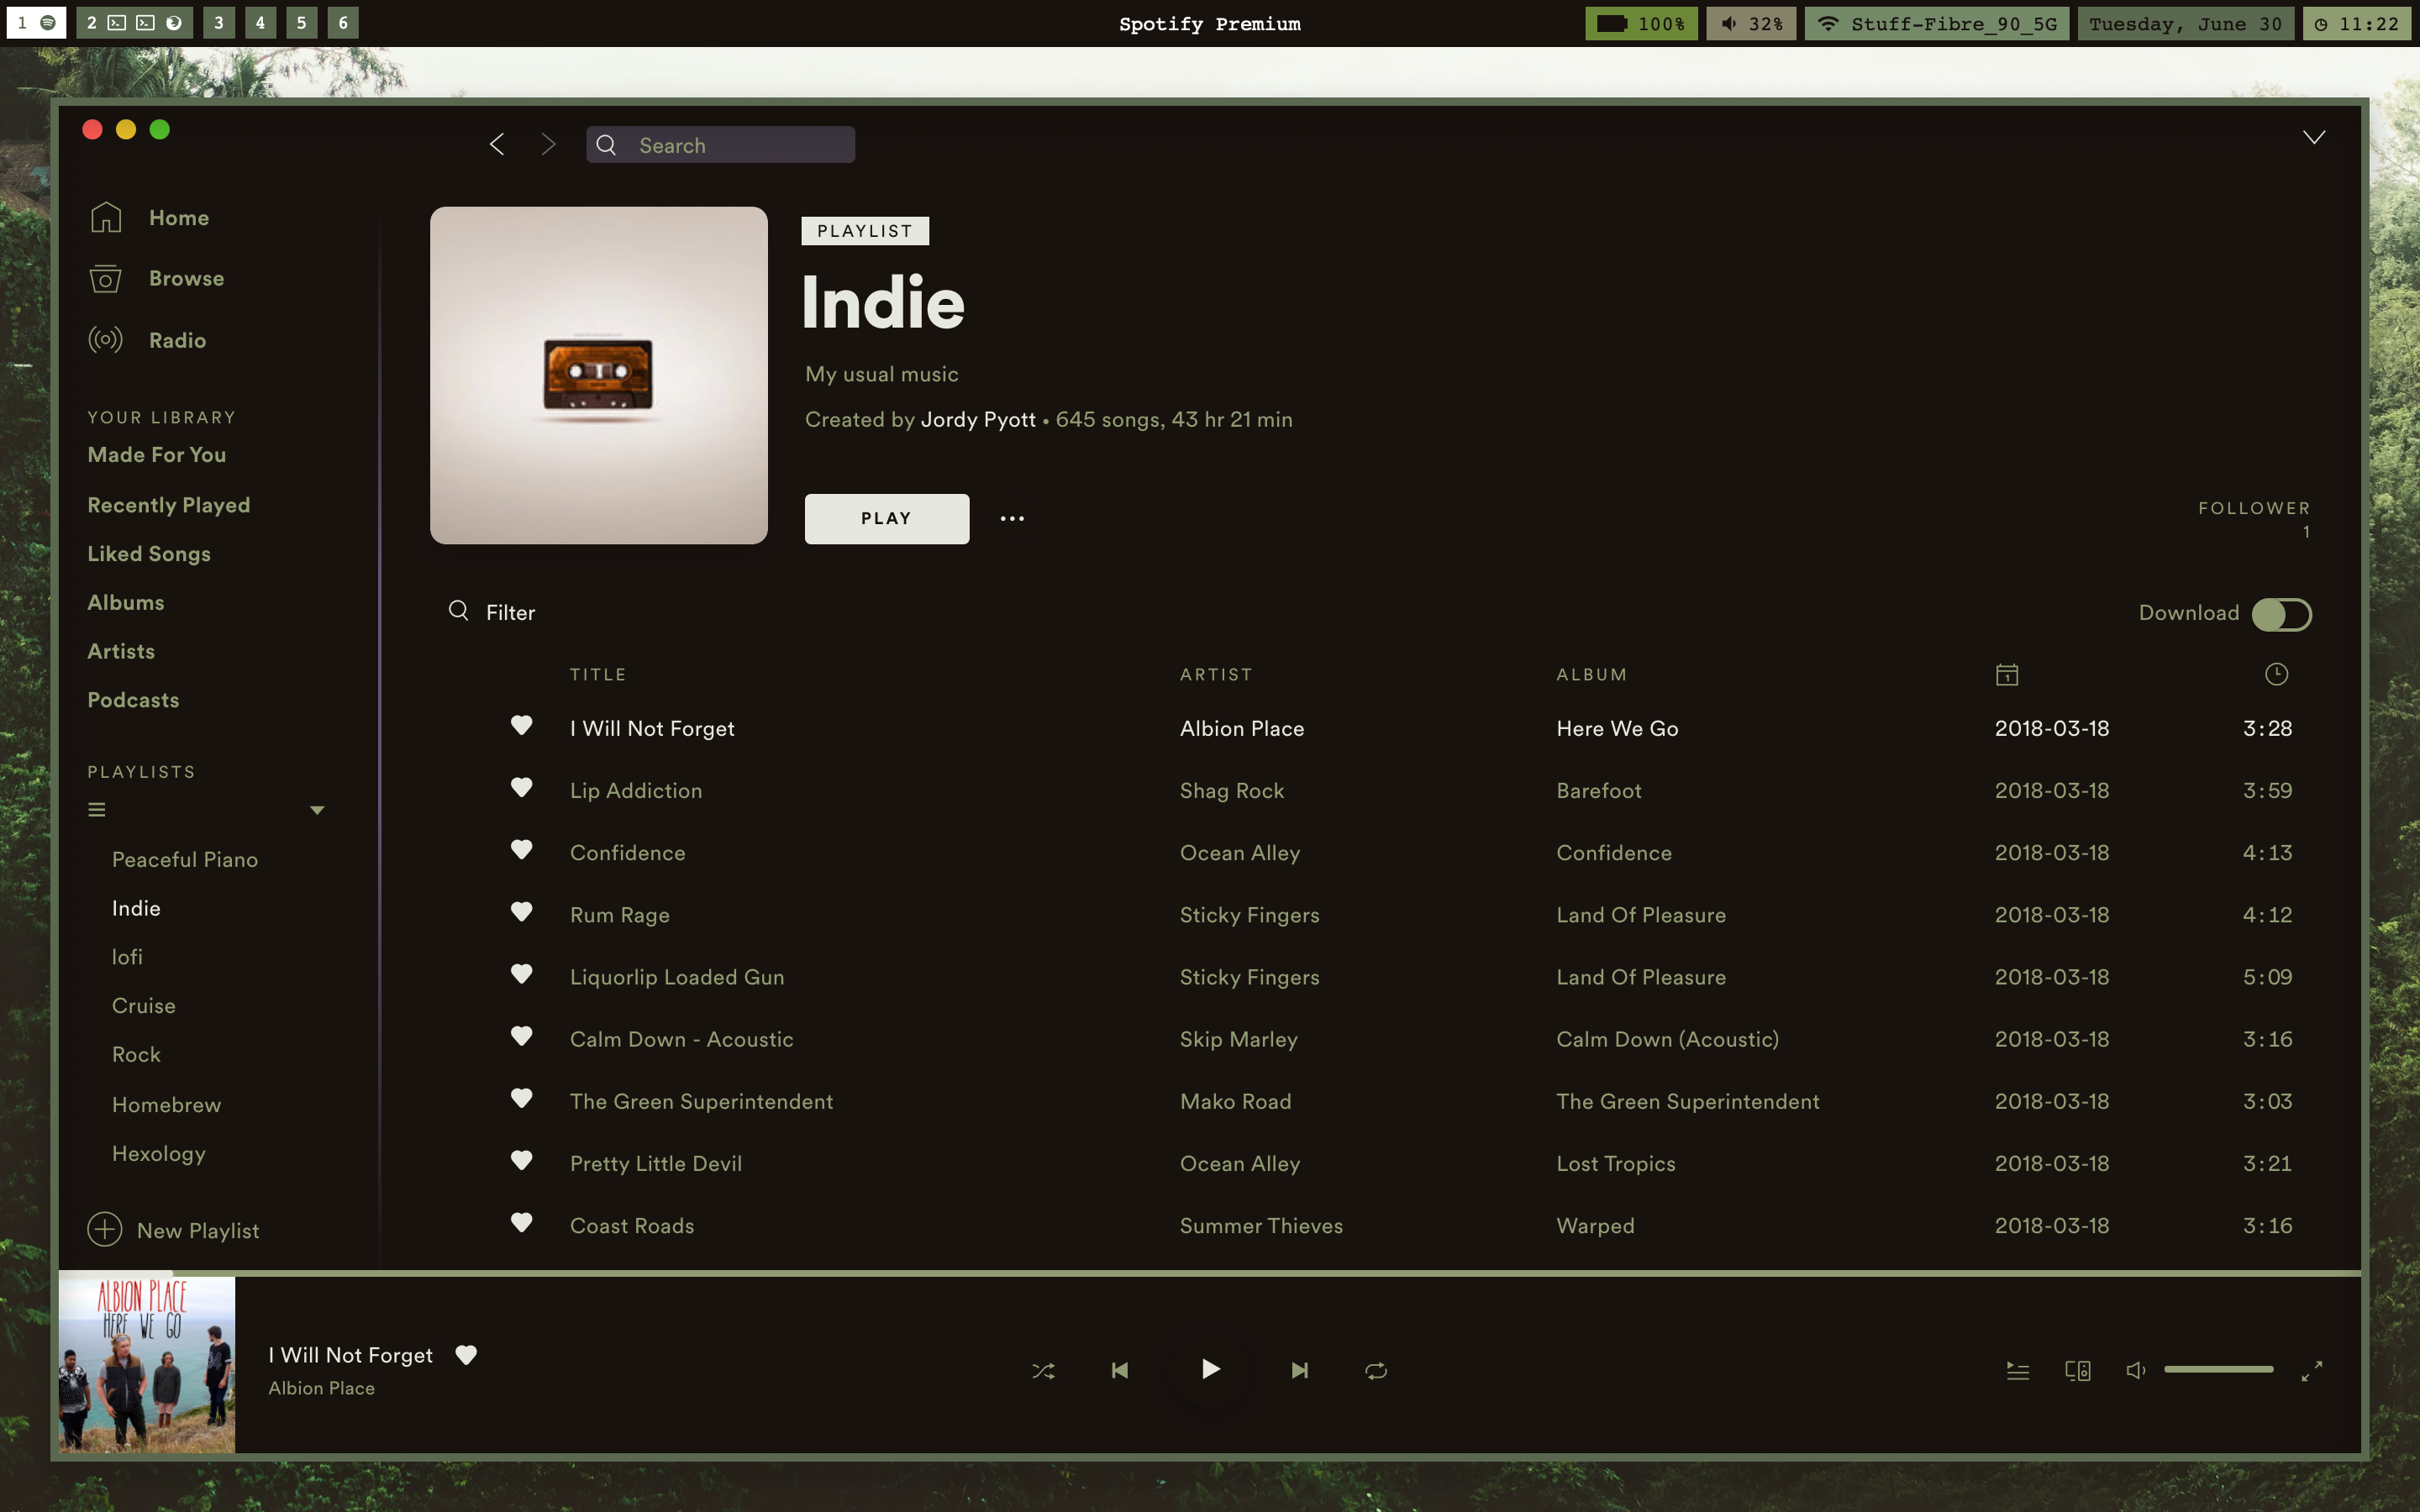Sort by TITLE column header
The height and width of the screenshot is (1512, 2420).
click(598, 675)
